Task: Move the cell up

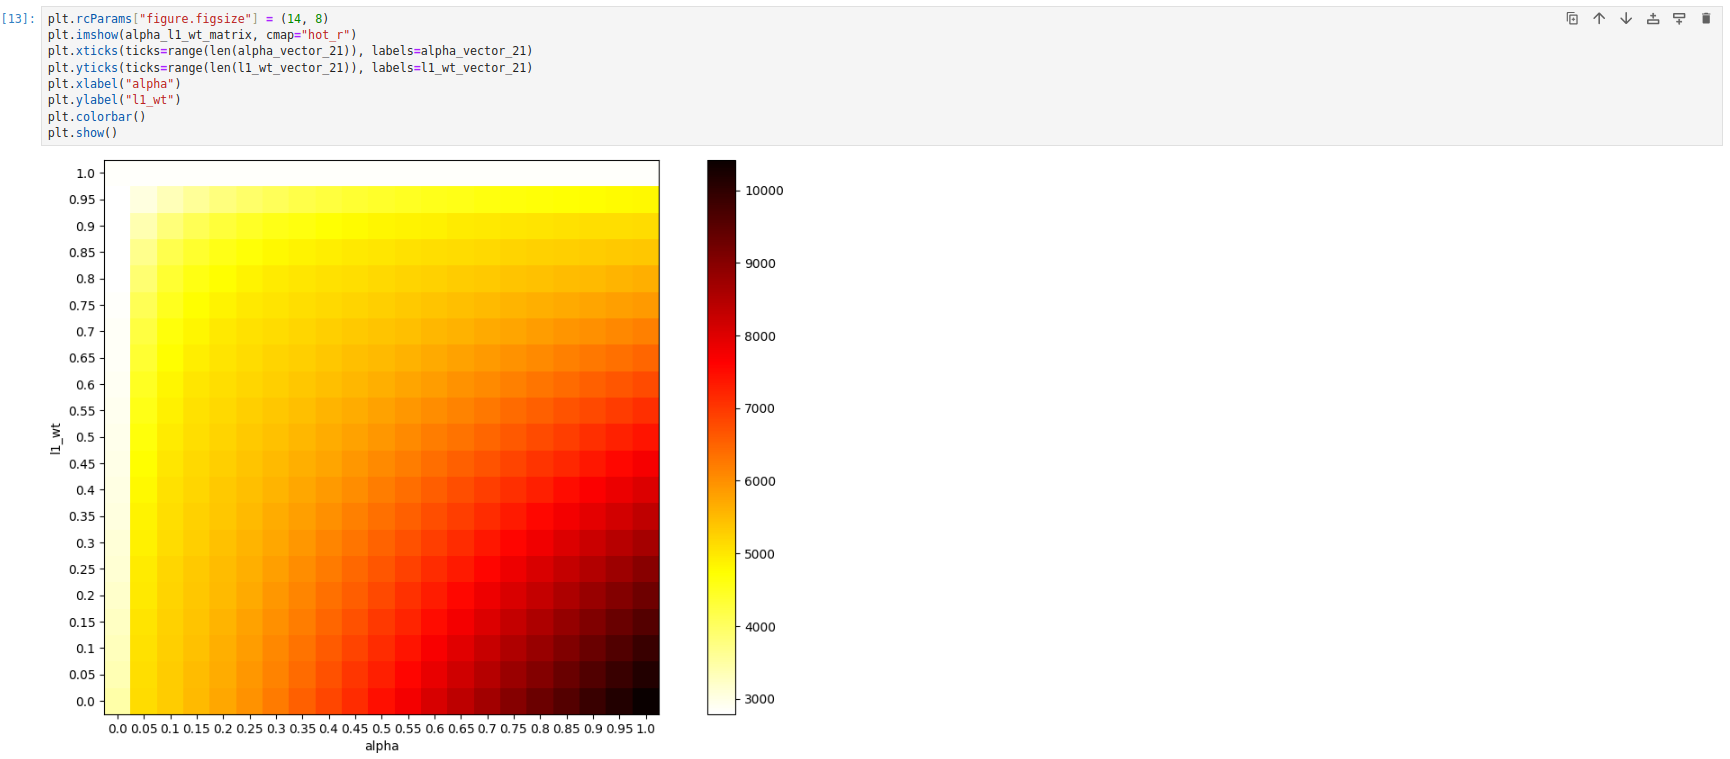Action: click(1599, 19)
